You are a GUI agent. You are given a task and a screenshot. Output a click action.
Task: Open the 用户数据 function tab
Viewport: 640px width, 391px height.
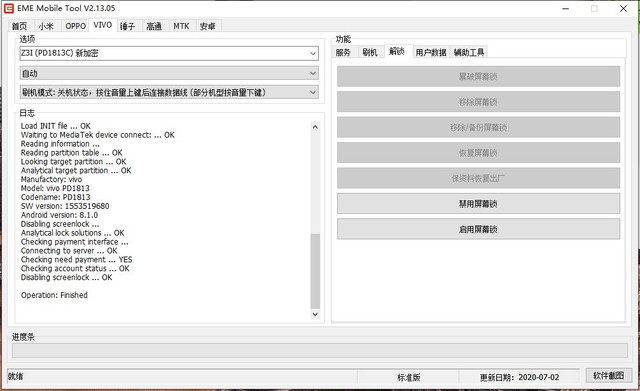pyautogui.click(x=431, y=52)
